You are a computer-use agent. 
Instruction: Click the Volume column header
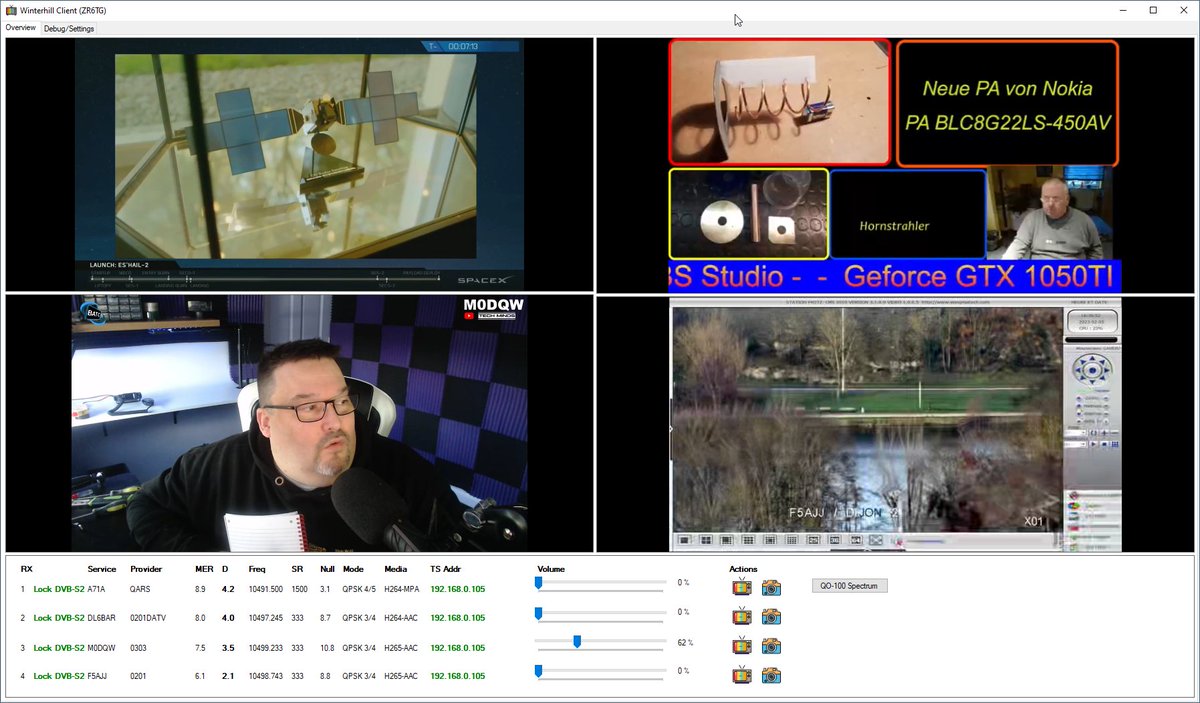[x=551, y=569]
